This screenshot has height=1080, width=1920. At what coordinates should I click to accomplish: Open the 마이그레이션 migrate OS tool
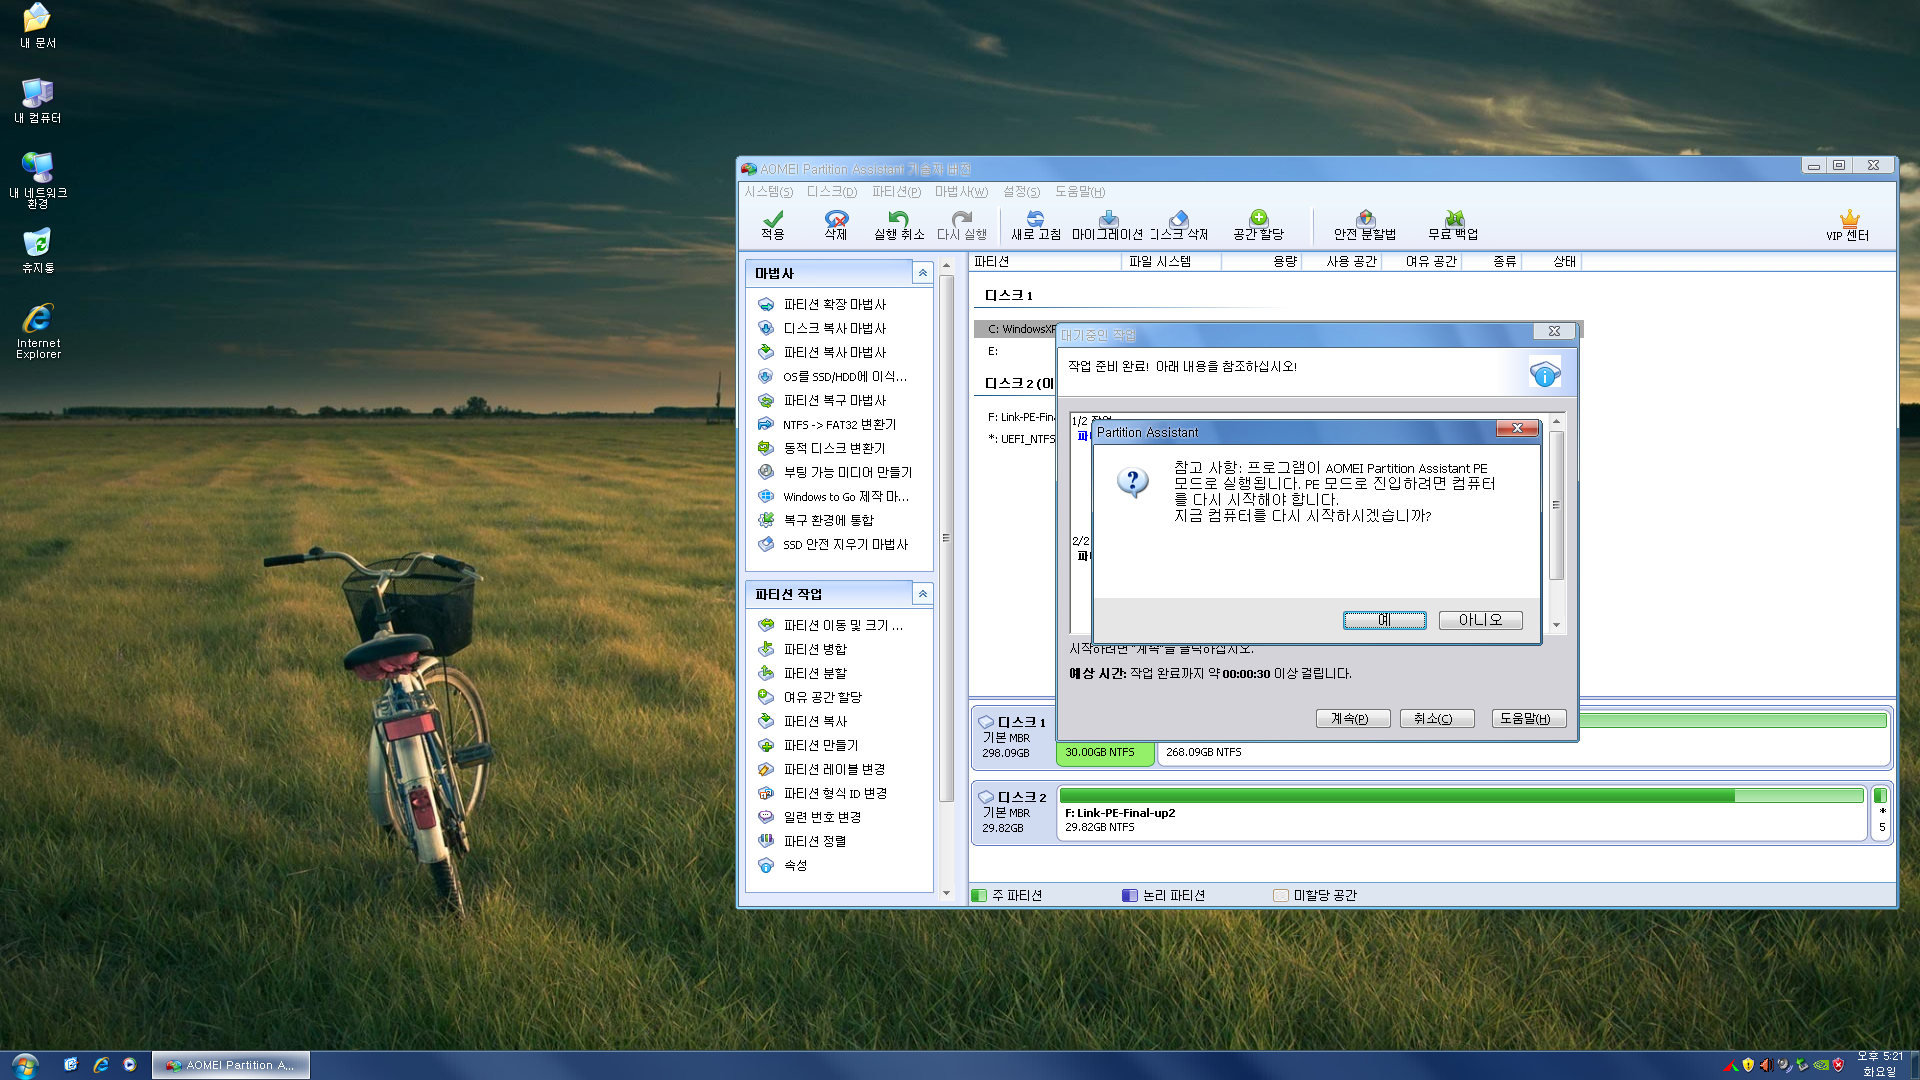click(1107, 225)
